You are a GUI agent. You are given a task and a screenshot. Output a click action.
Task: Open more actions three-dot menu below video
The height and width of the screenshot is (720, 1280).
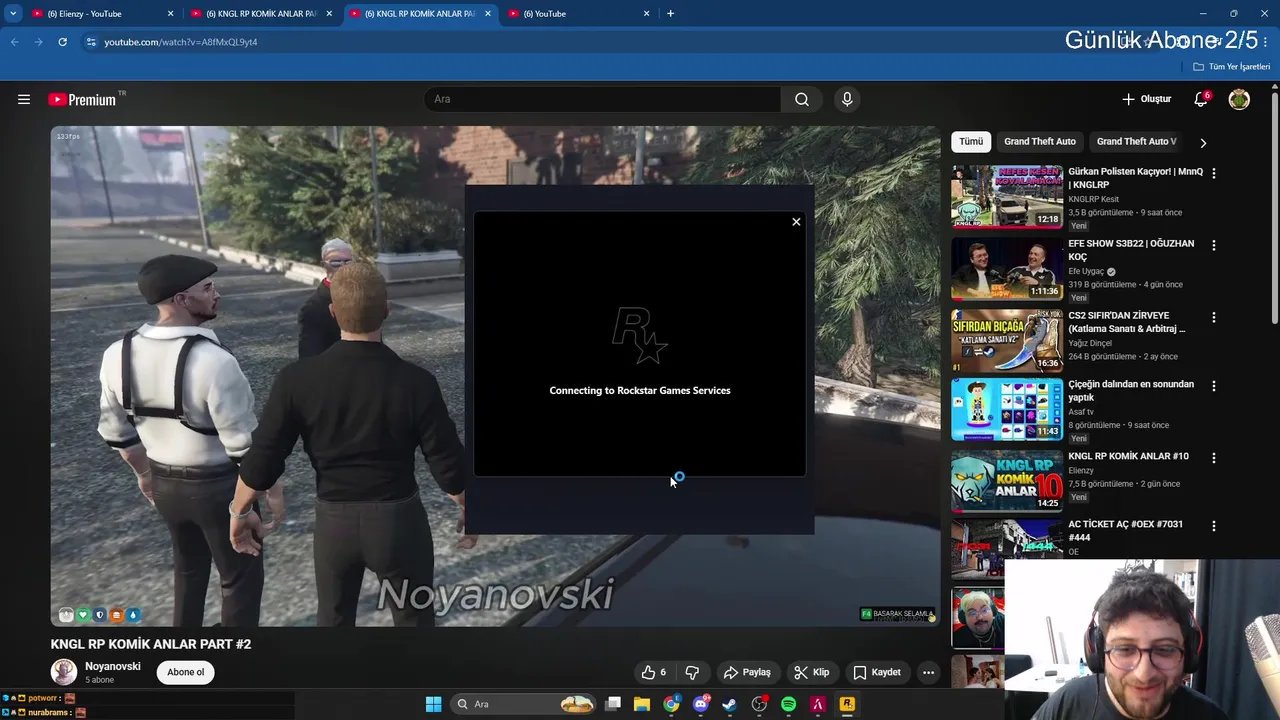(928, 672)
